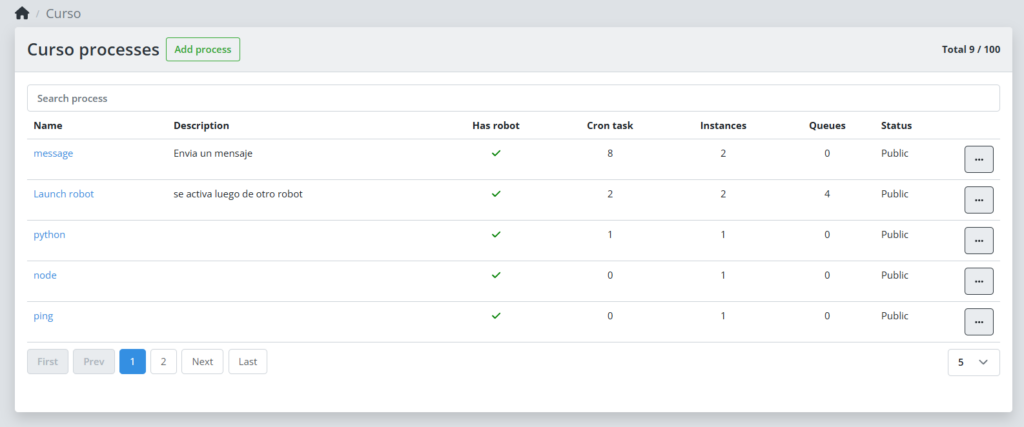This screenshot has height=427, width=1024.
Task: Click the green robot checkmark for ping
Action: tap(496, 316)
